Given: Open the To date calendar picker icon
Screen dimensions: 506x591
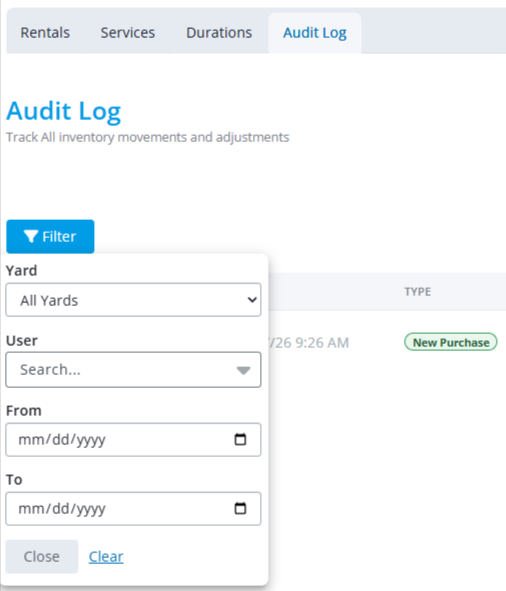Looking at the screenshot, I should pyautogui.click(x=240, y=508).
